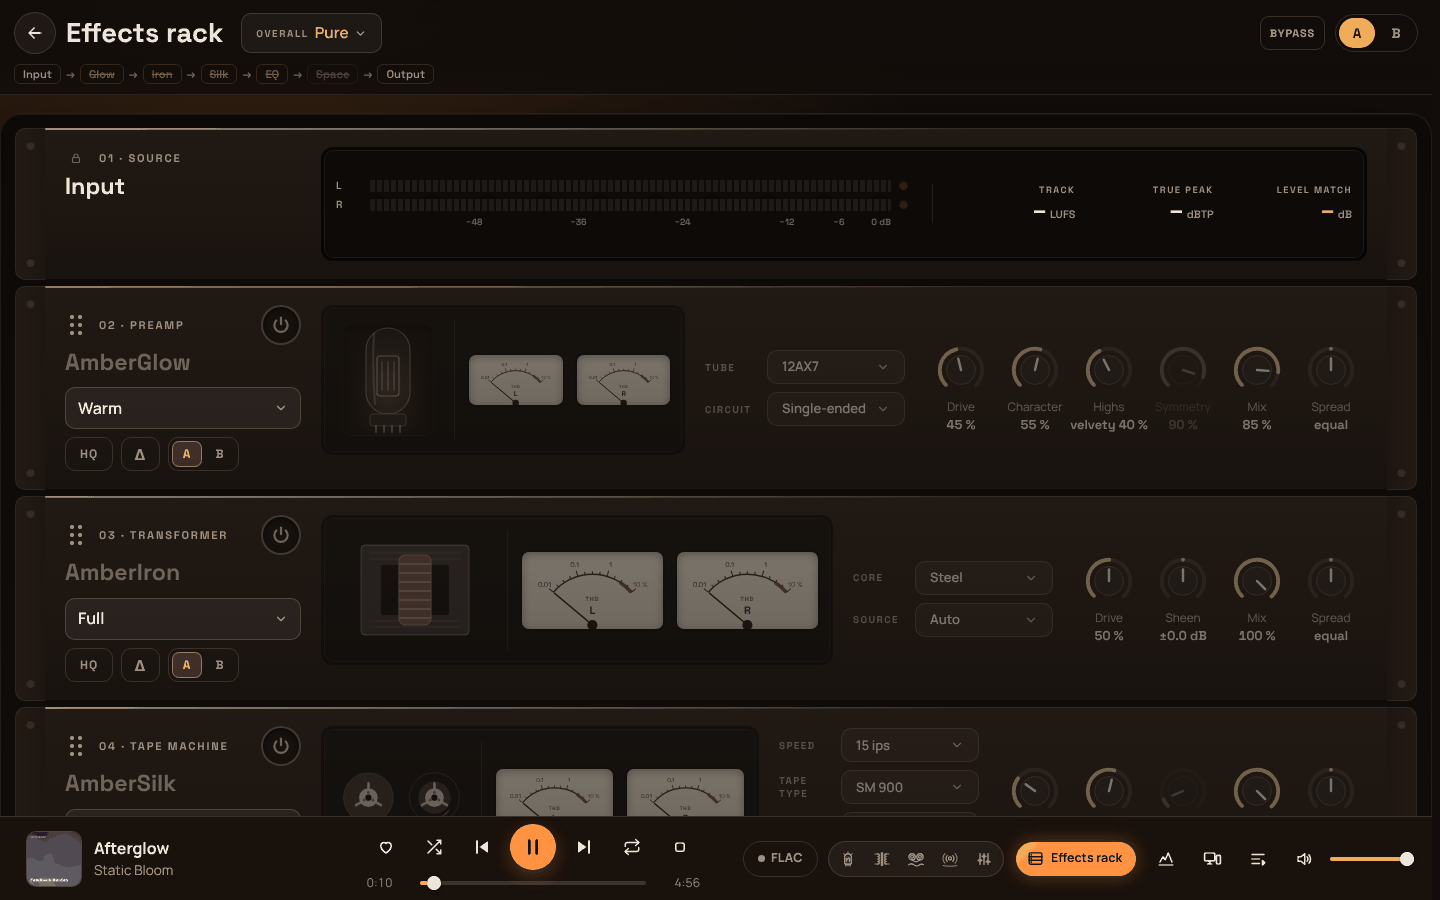Image resolution: width=1440 pixels, height=900 pixels.
Task: Open the Afterglow album art thumbnail
Action: click(x=54, y=859)
